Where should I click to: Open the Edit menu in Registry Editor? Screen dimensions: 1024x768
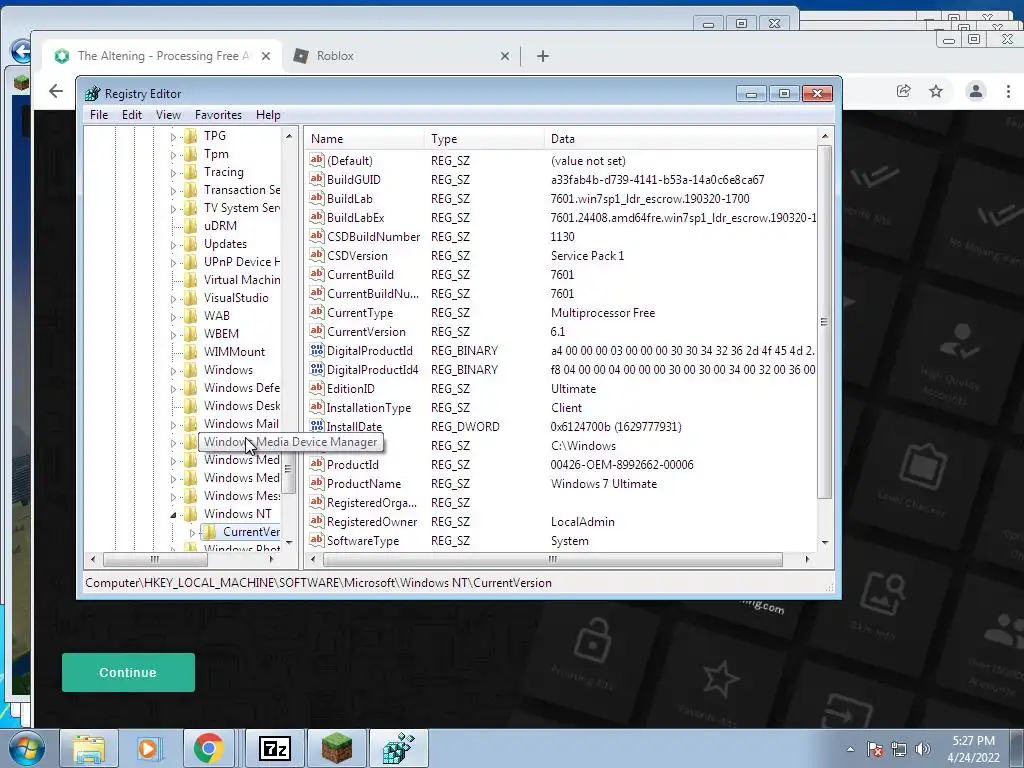click(131, 114)
